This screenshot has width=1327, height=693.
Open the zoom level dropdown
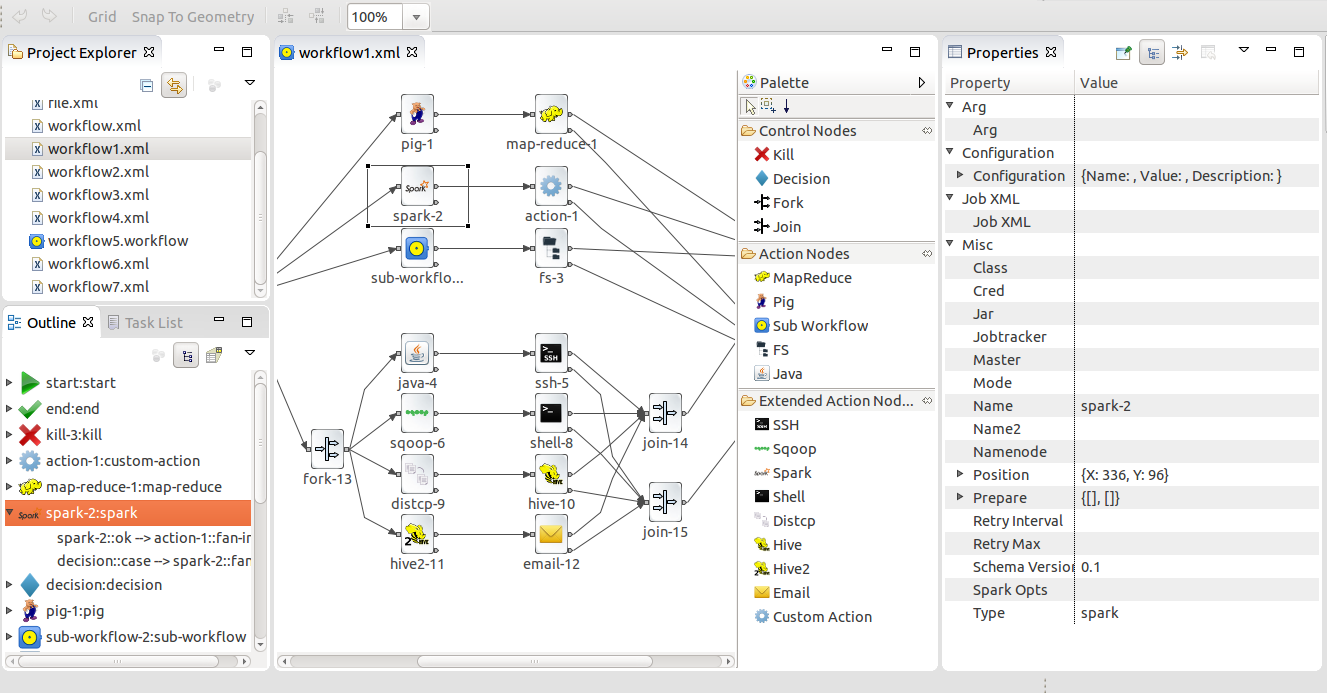click(414, 16)
